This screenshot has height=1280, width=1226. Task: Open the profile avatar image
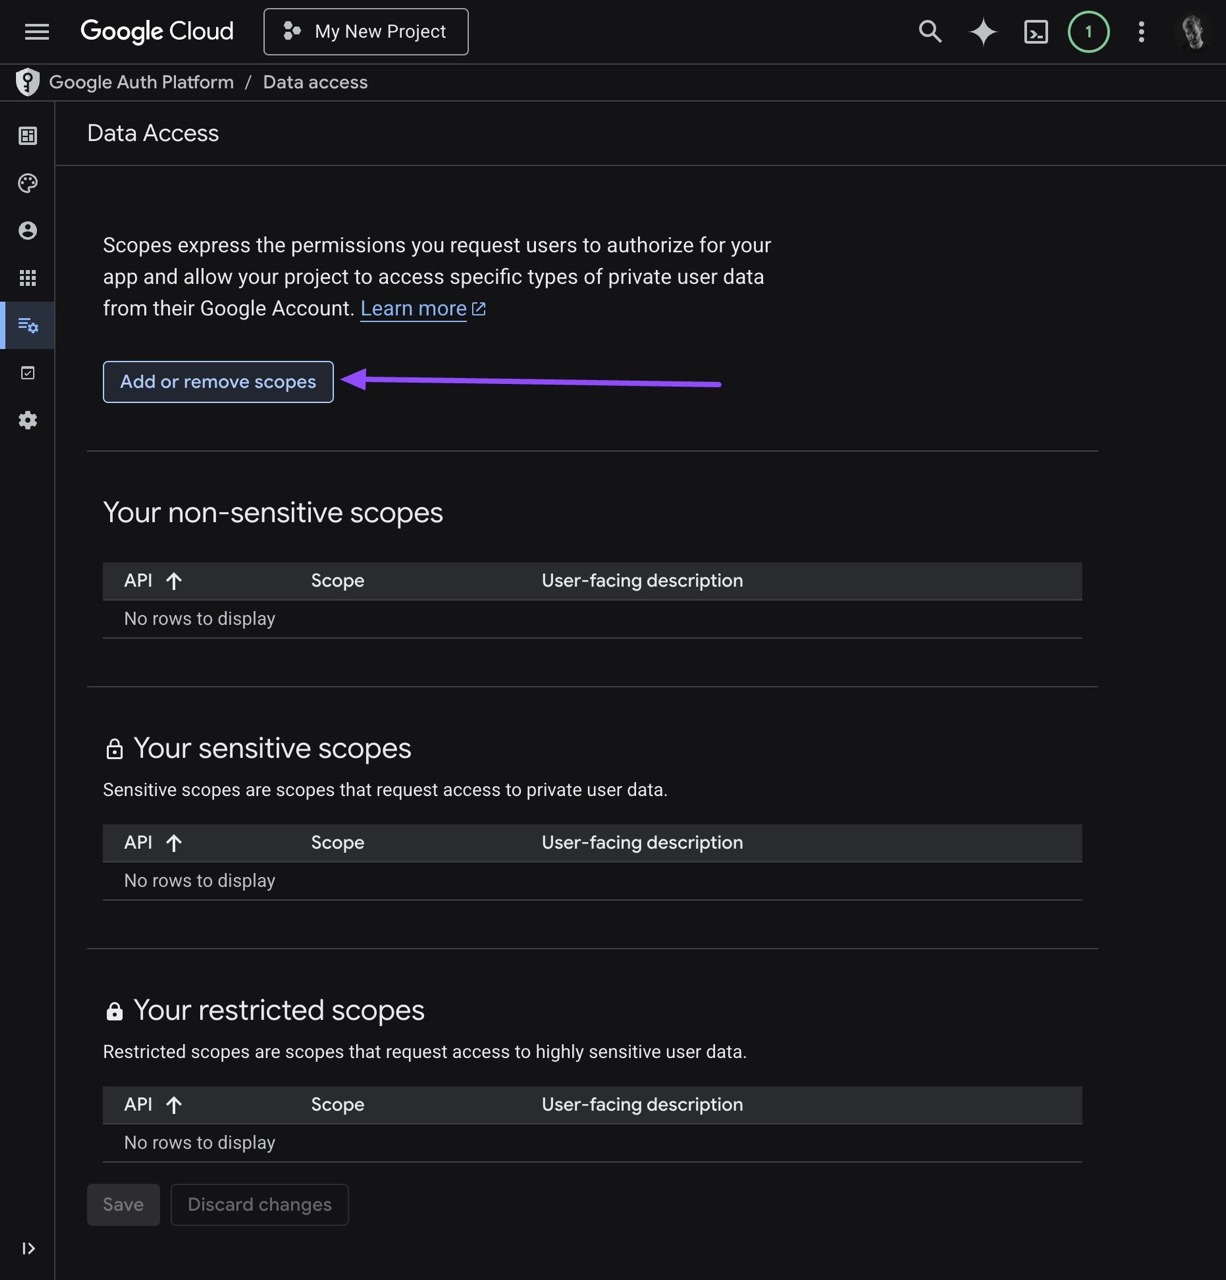1194,31
